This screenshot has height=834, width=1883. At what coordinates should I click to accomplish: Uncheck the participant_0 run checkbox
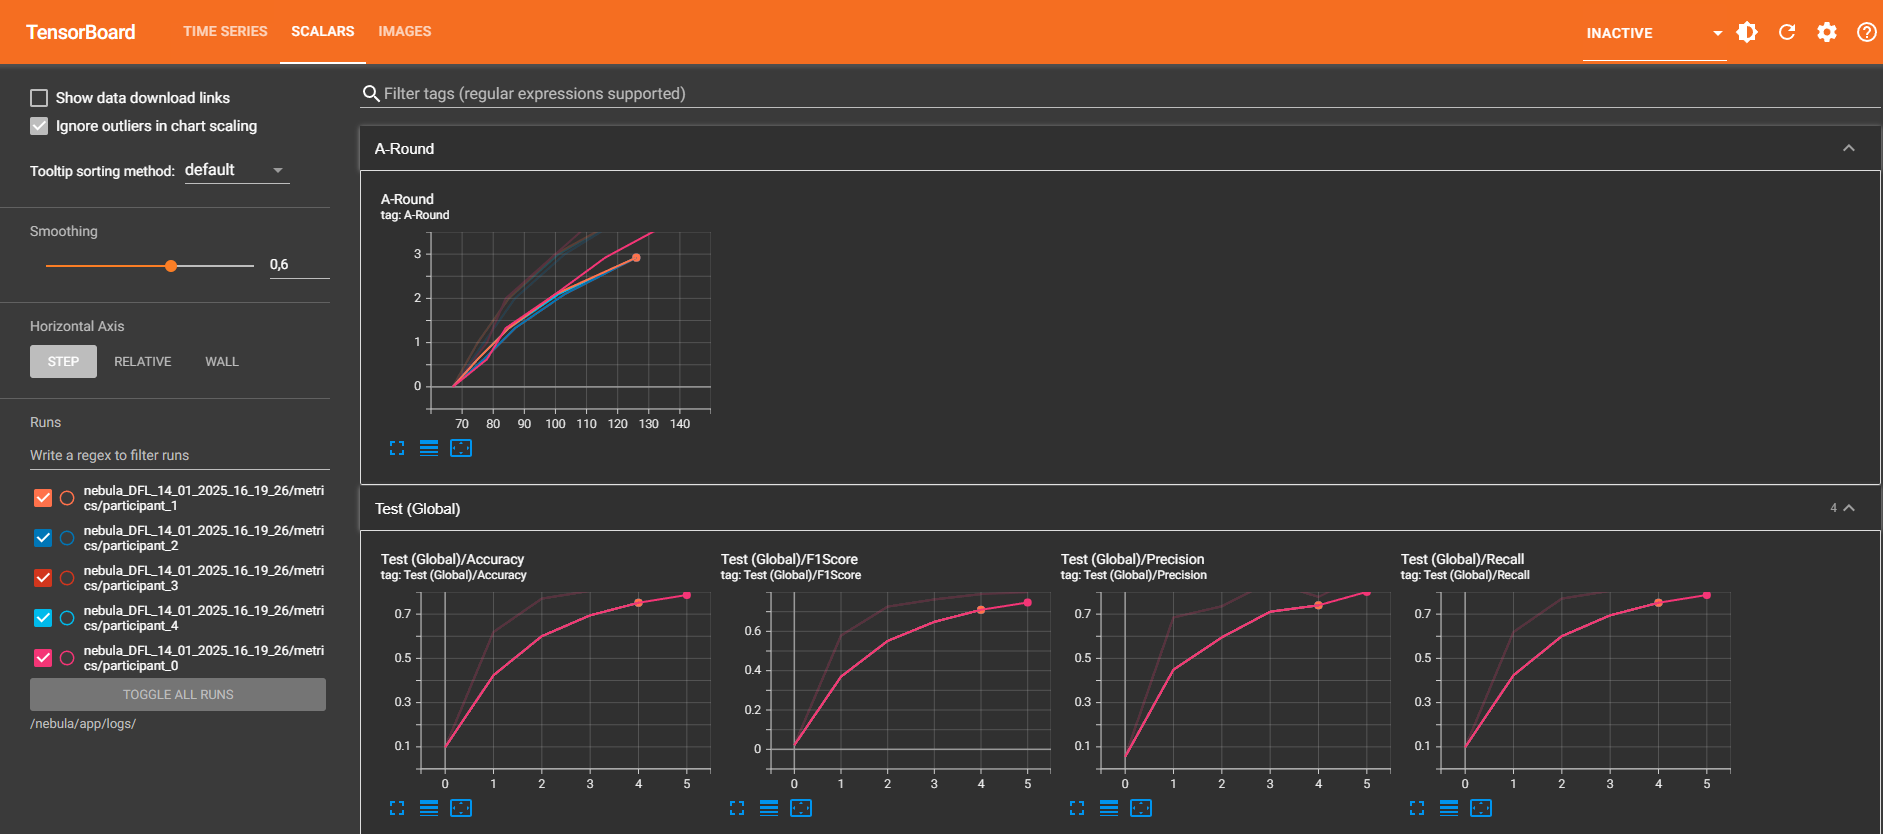43,658
